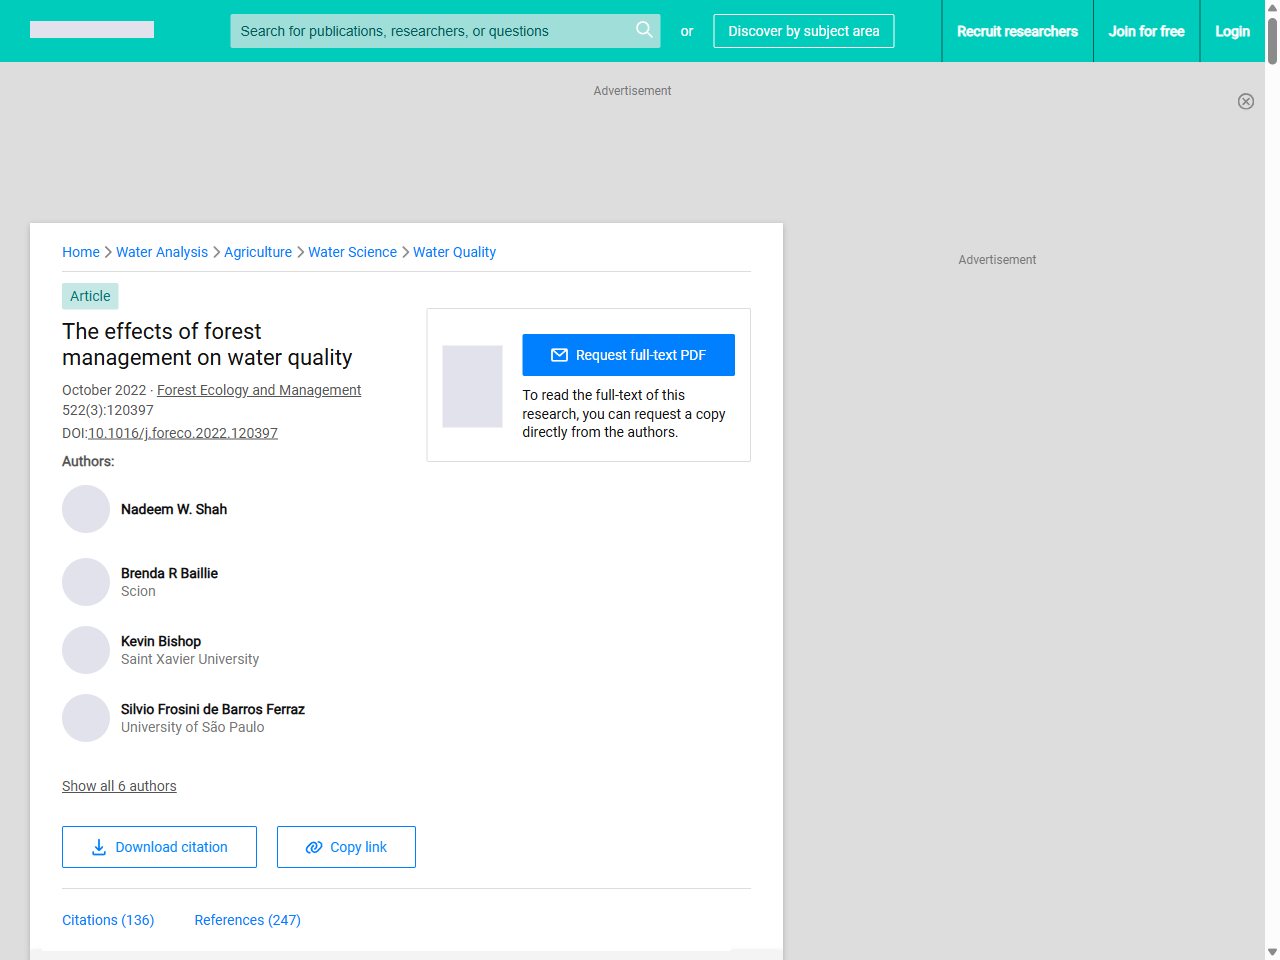Click the site logo in header
This screenshot has width=1280, height=960.
tap(92, 30)
